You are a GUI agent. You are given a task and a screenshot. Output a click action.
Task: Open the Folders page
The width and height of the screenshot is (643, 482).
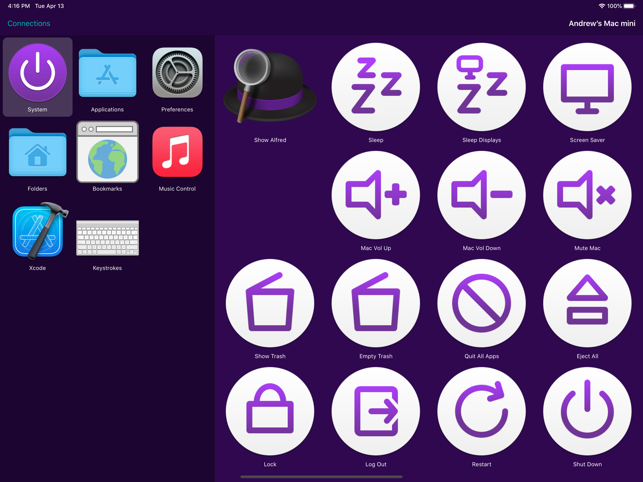point(37,152)
